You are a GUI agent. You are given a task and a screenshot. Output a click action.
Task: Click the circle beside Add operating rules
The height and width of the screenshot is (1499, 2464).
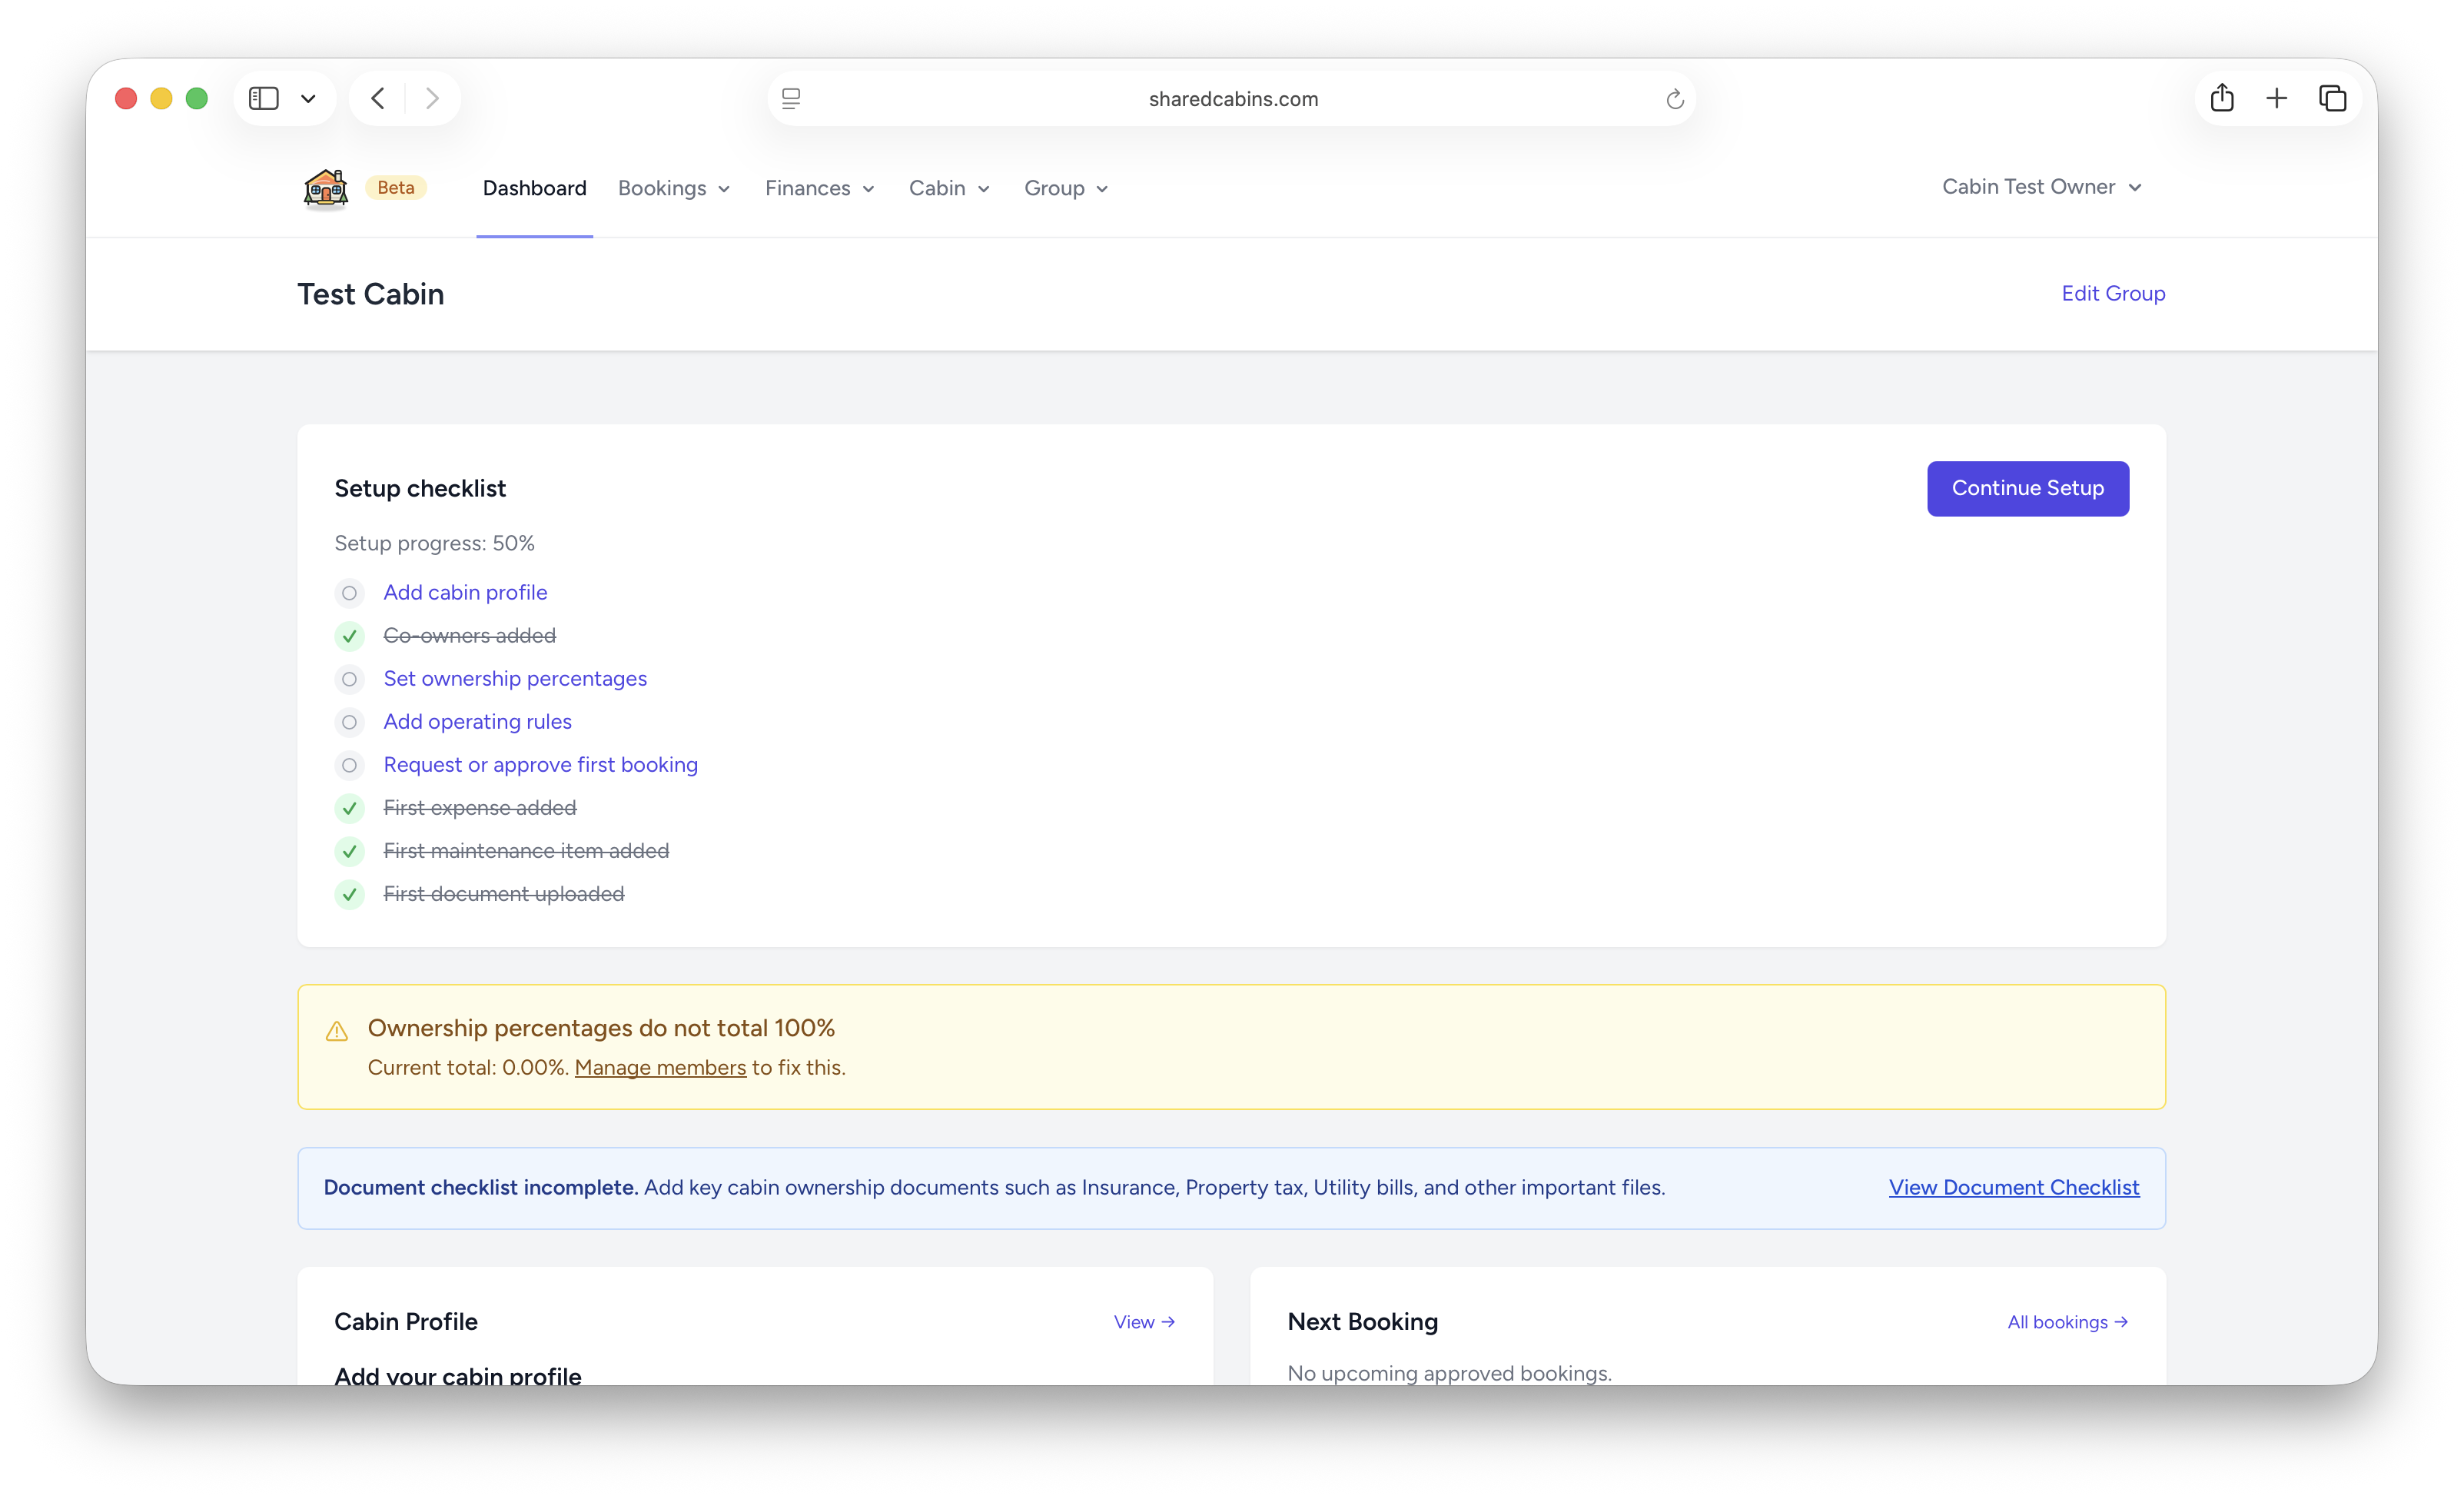(x=349, y=722)
